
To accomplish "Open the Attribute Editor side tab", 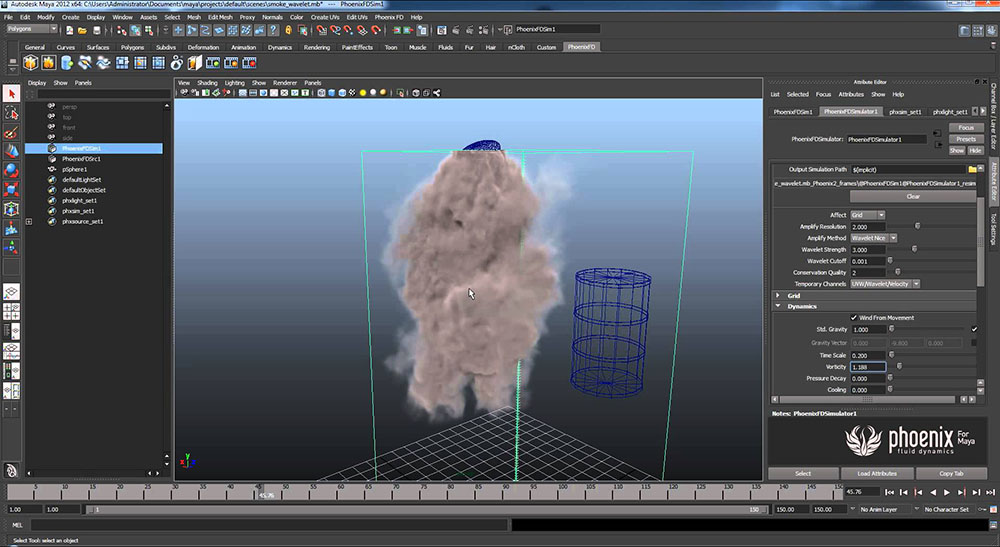I will point(993,182).
